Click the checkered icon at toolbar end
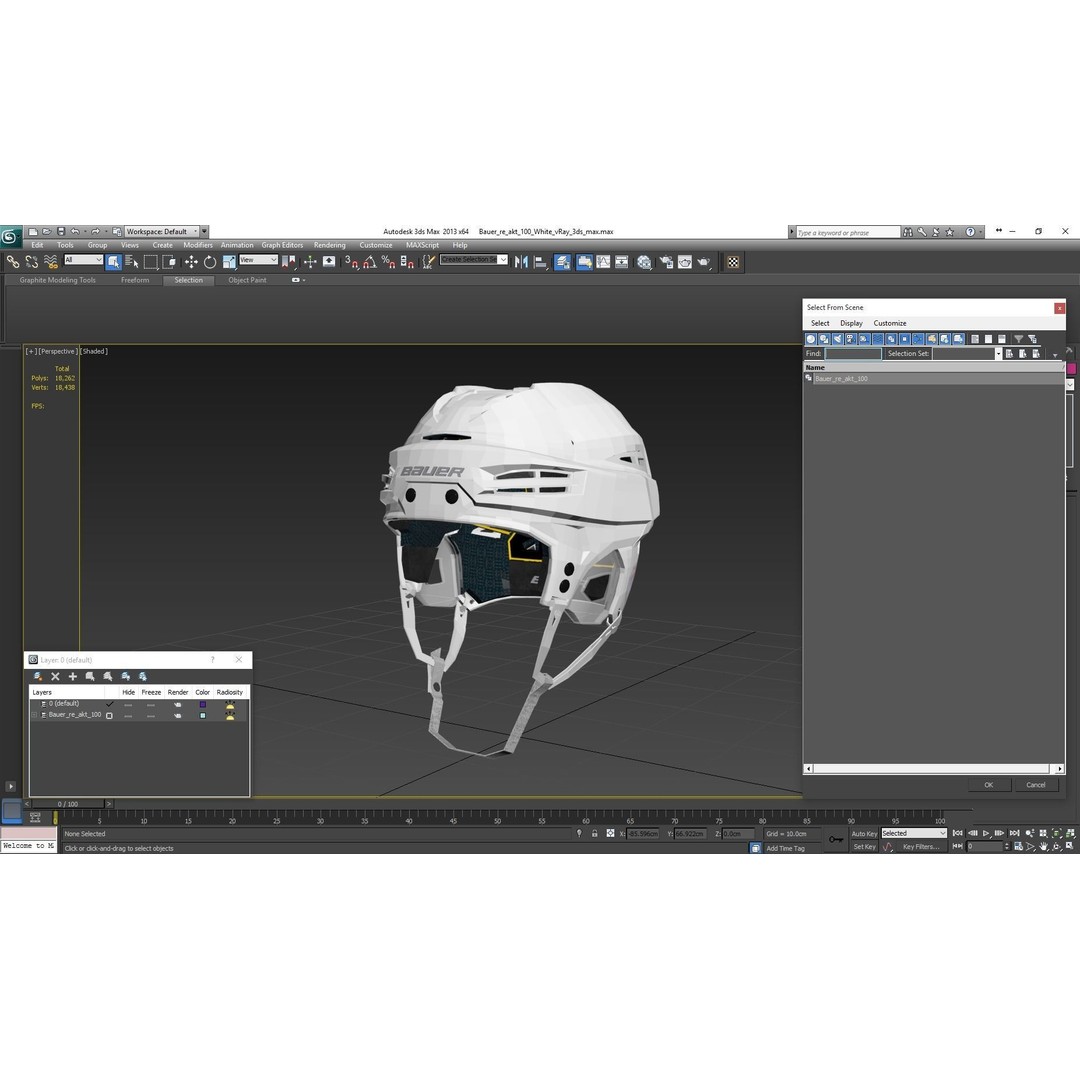This screenshot has width=1080, height=1080. pyautogui.click(x=733, y=262)
